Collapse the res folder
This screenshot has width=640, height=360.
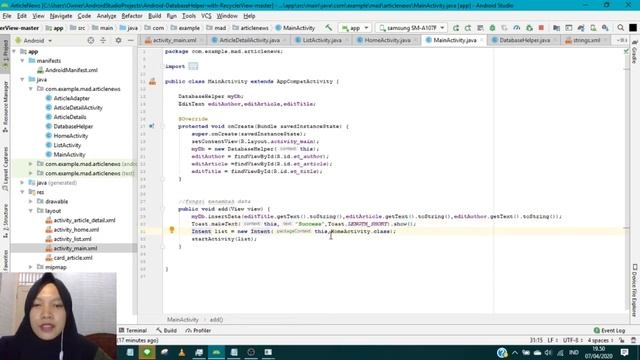point(22,192)
